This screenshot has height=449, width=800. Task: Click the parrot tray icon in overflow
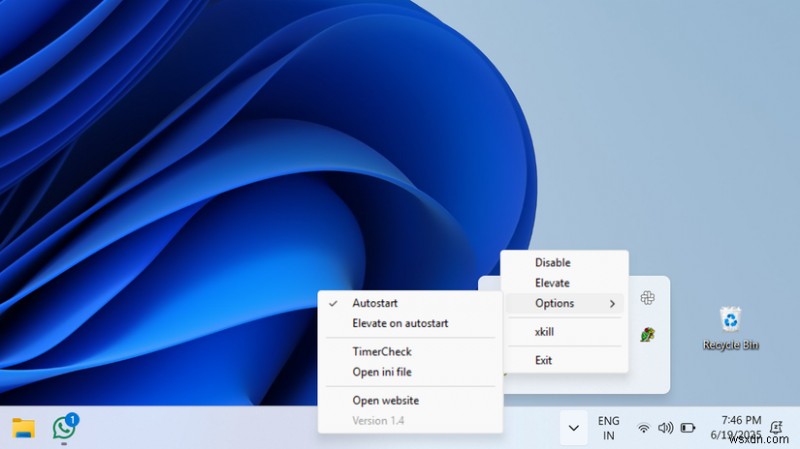coord(647,335)
